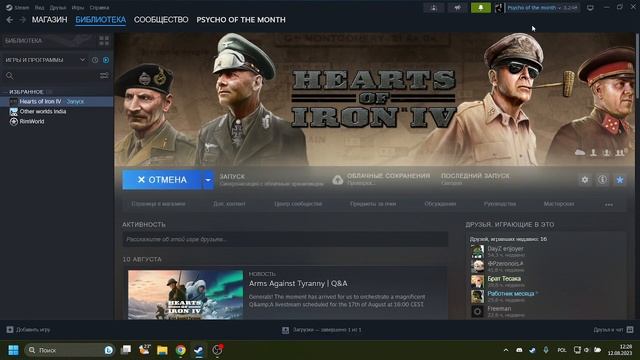
Task: Open advanced filter settings in the sidebar
Action: coord(104,76)
